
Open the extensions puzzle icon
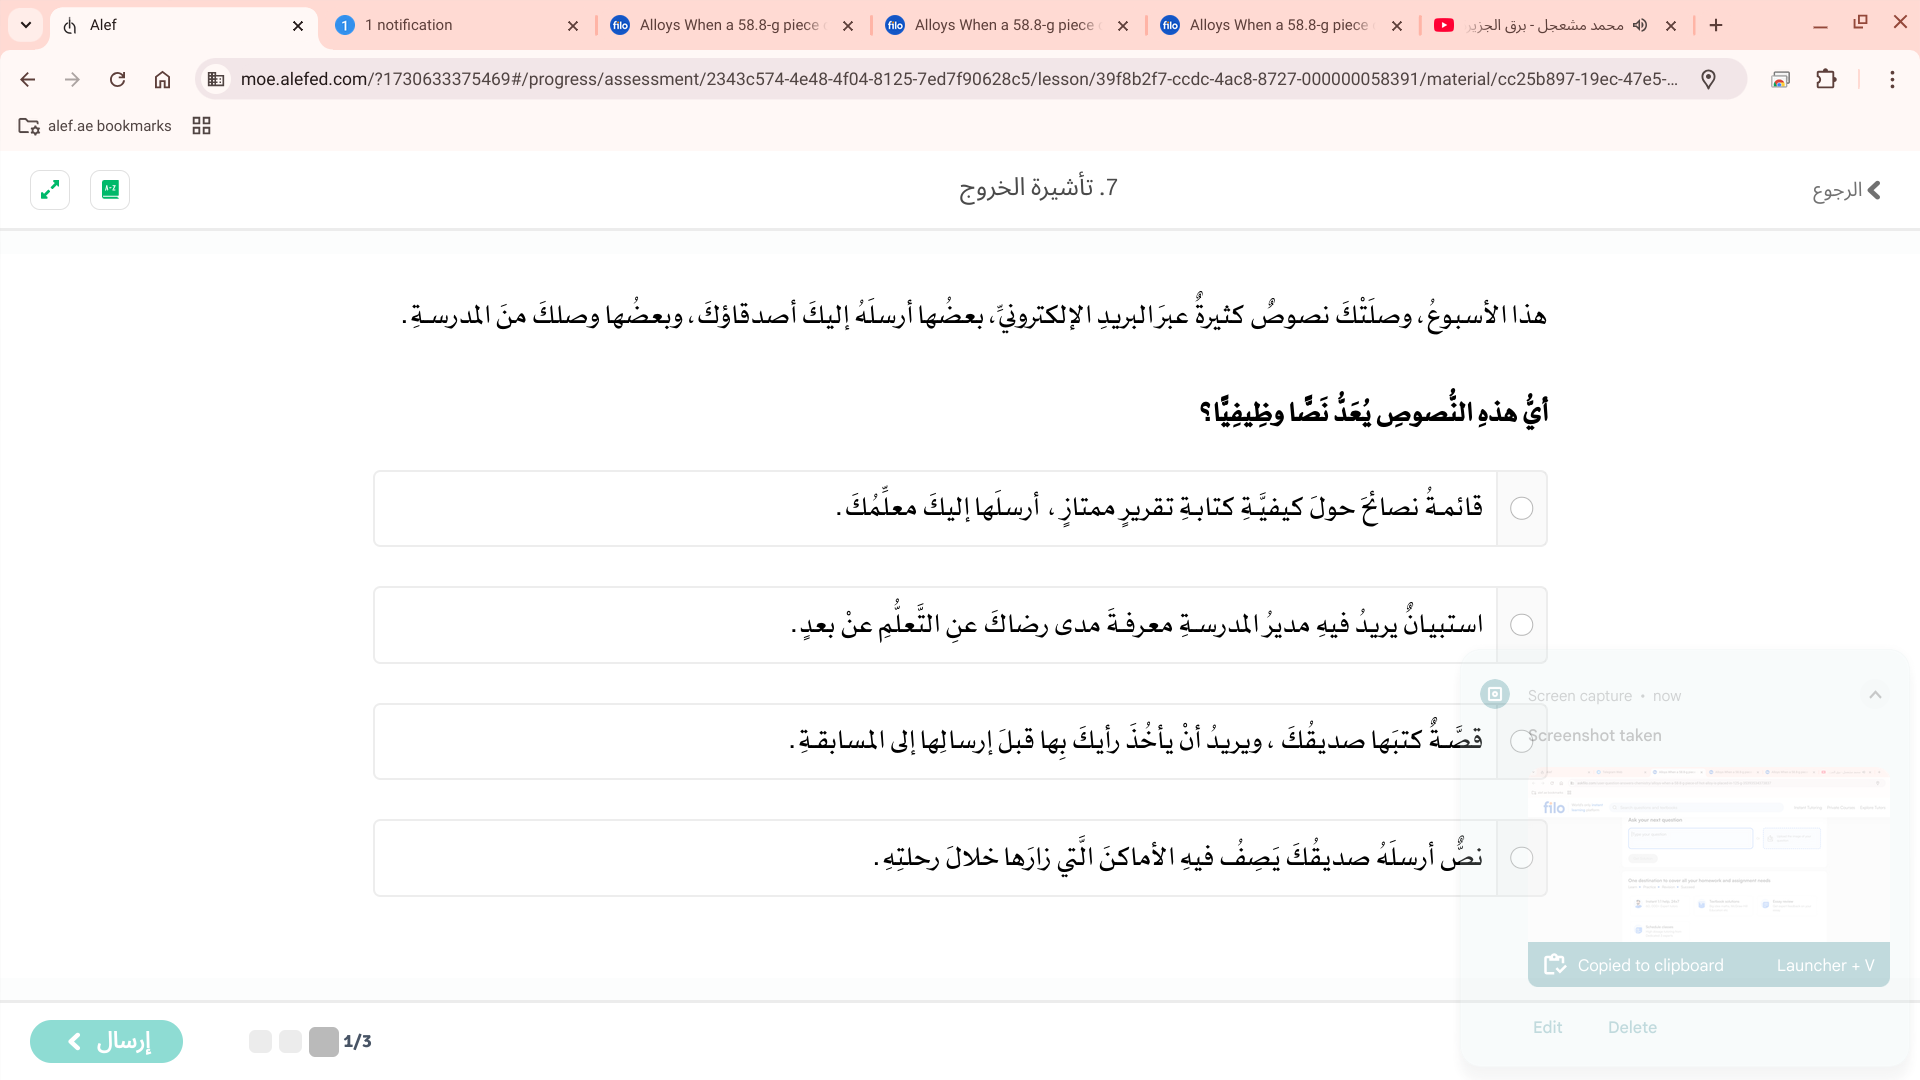click(x=1826, y=79)
